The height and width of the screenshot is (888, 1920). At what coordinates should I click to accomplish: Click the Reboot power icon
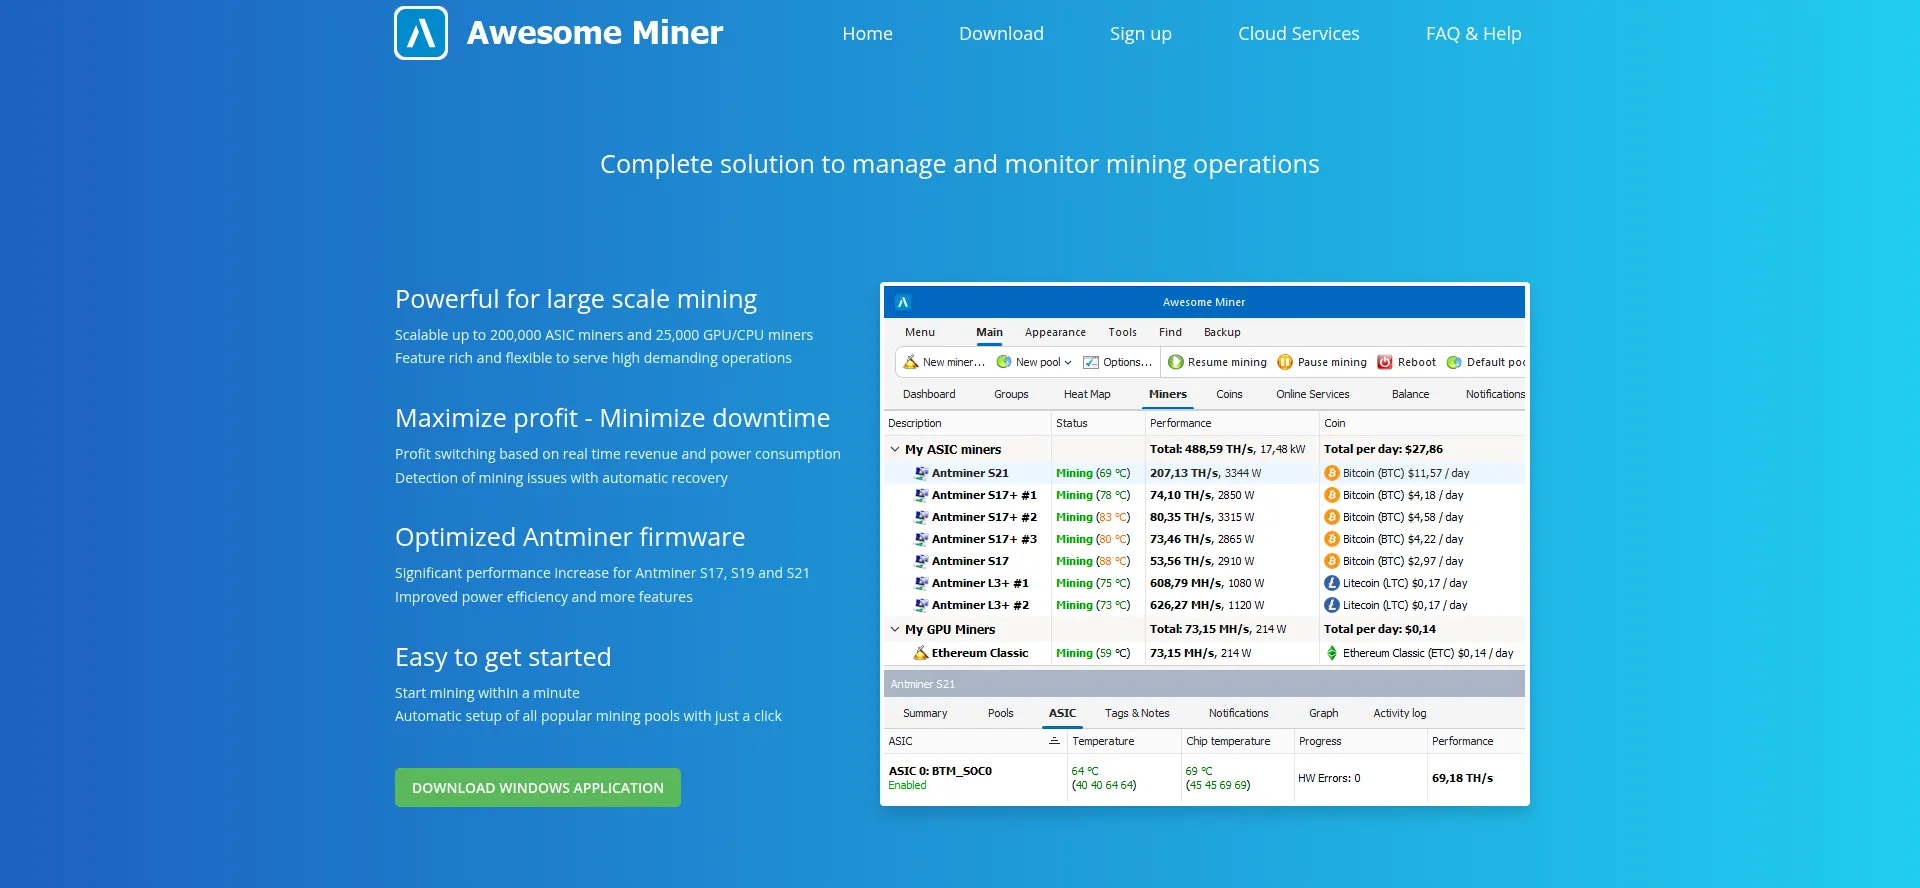[1385, 362]
